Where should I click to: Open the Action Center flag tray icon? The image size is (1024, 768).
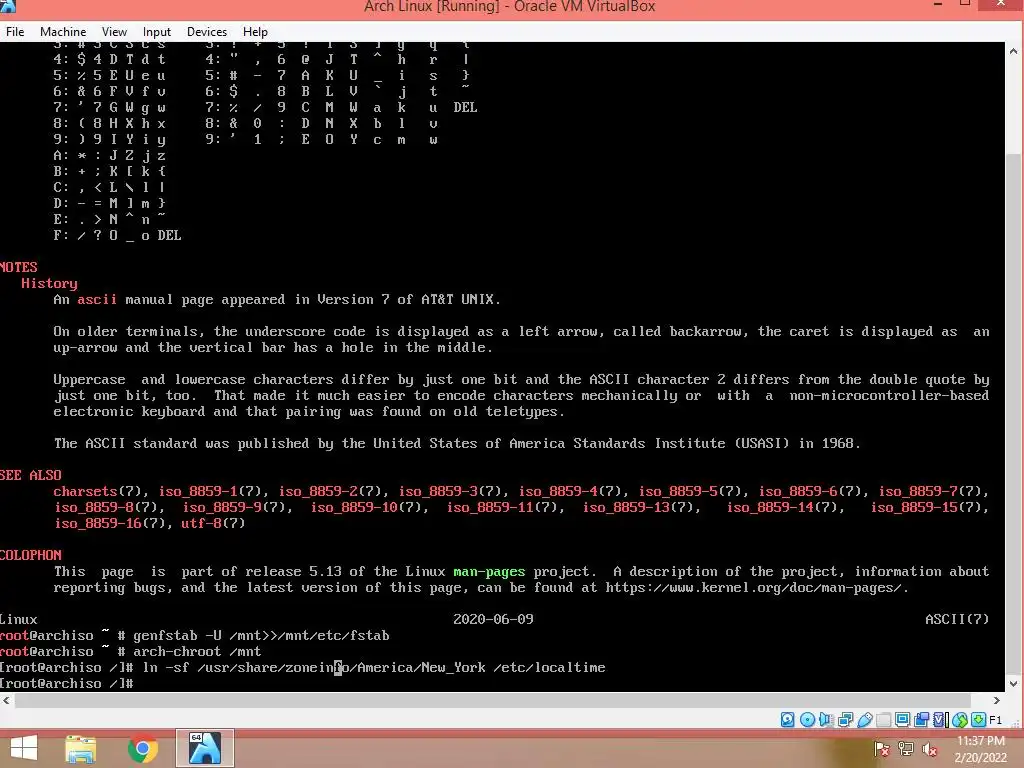click(882, 749)
